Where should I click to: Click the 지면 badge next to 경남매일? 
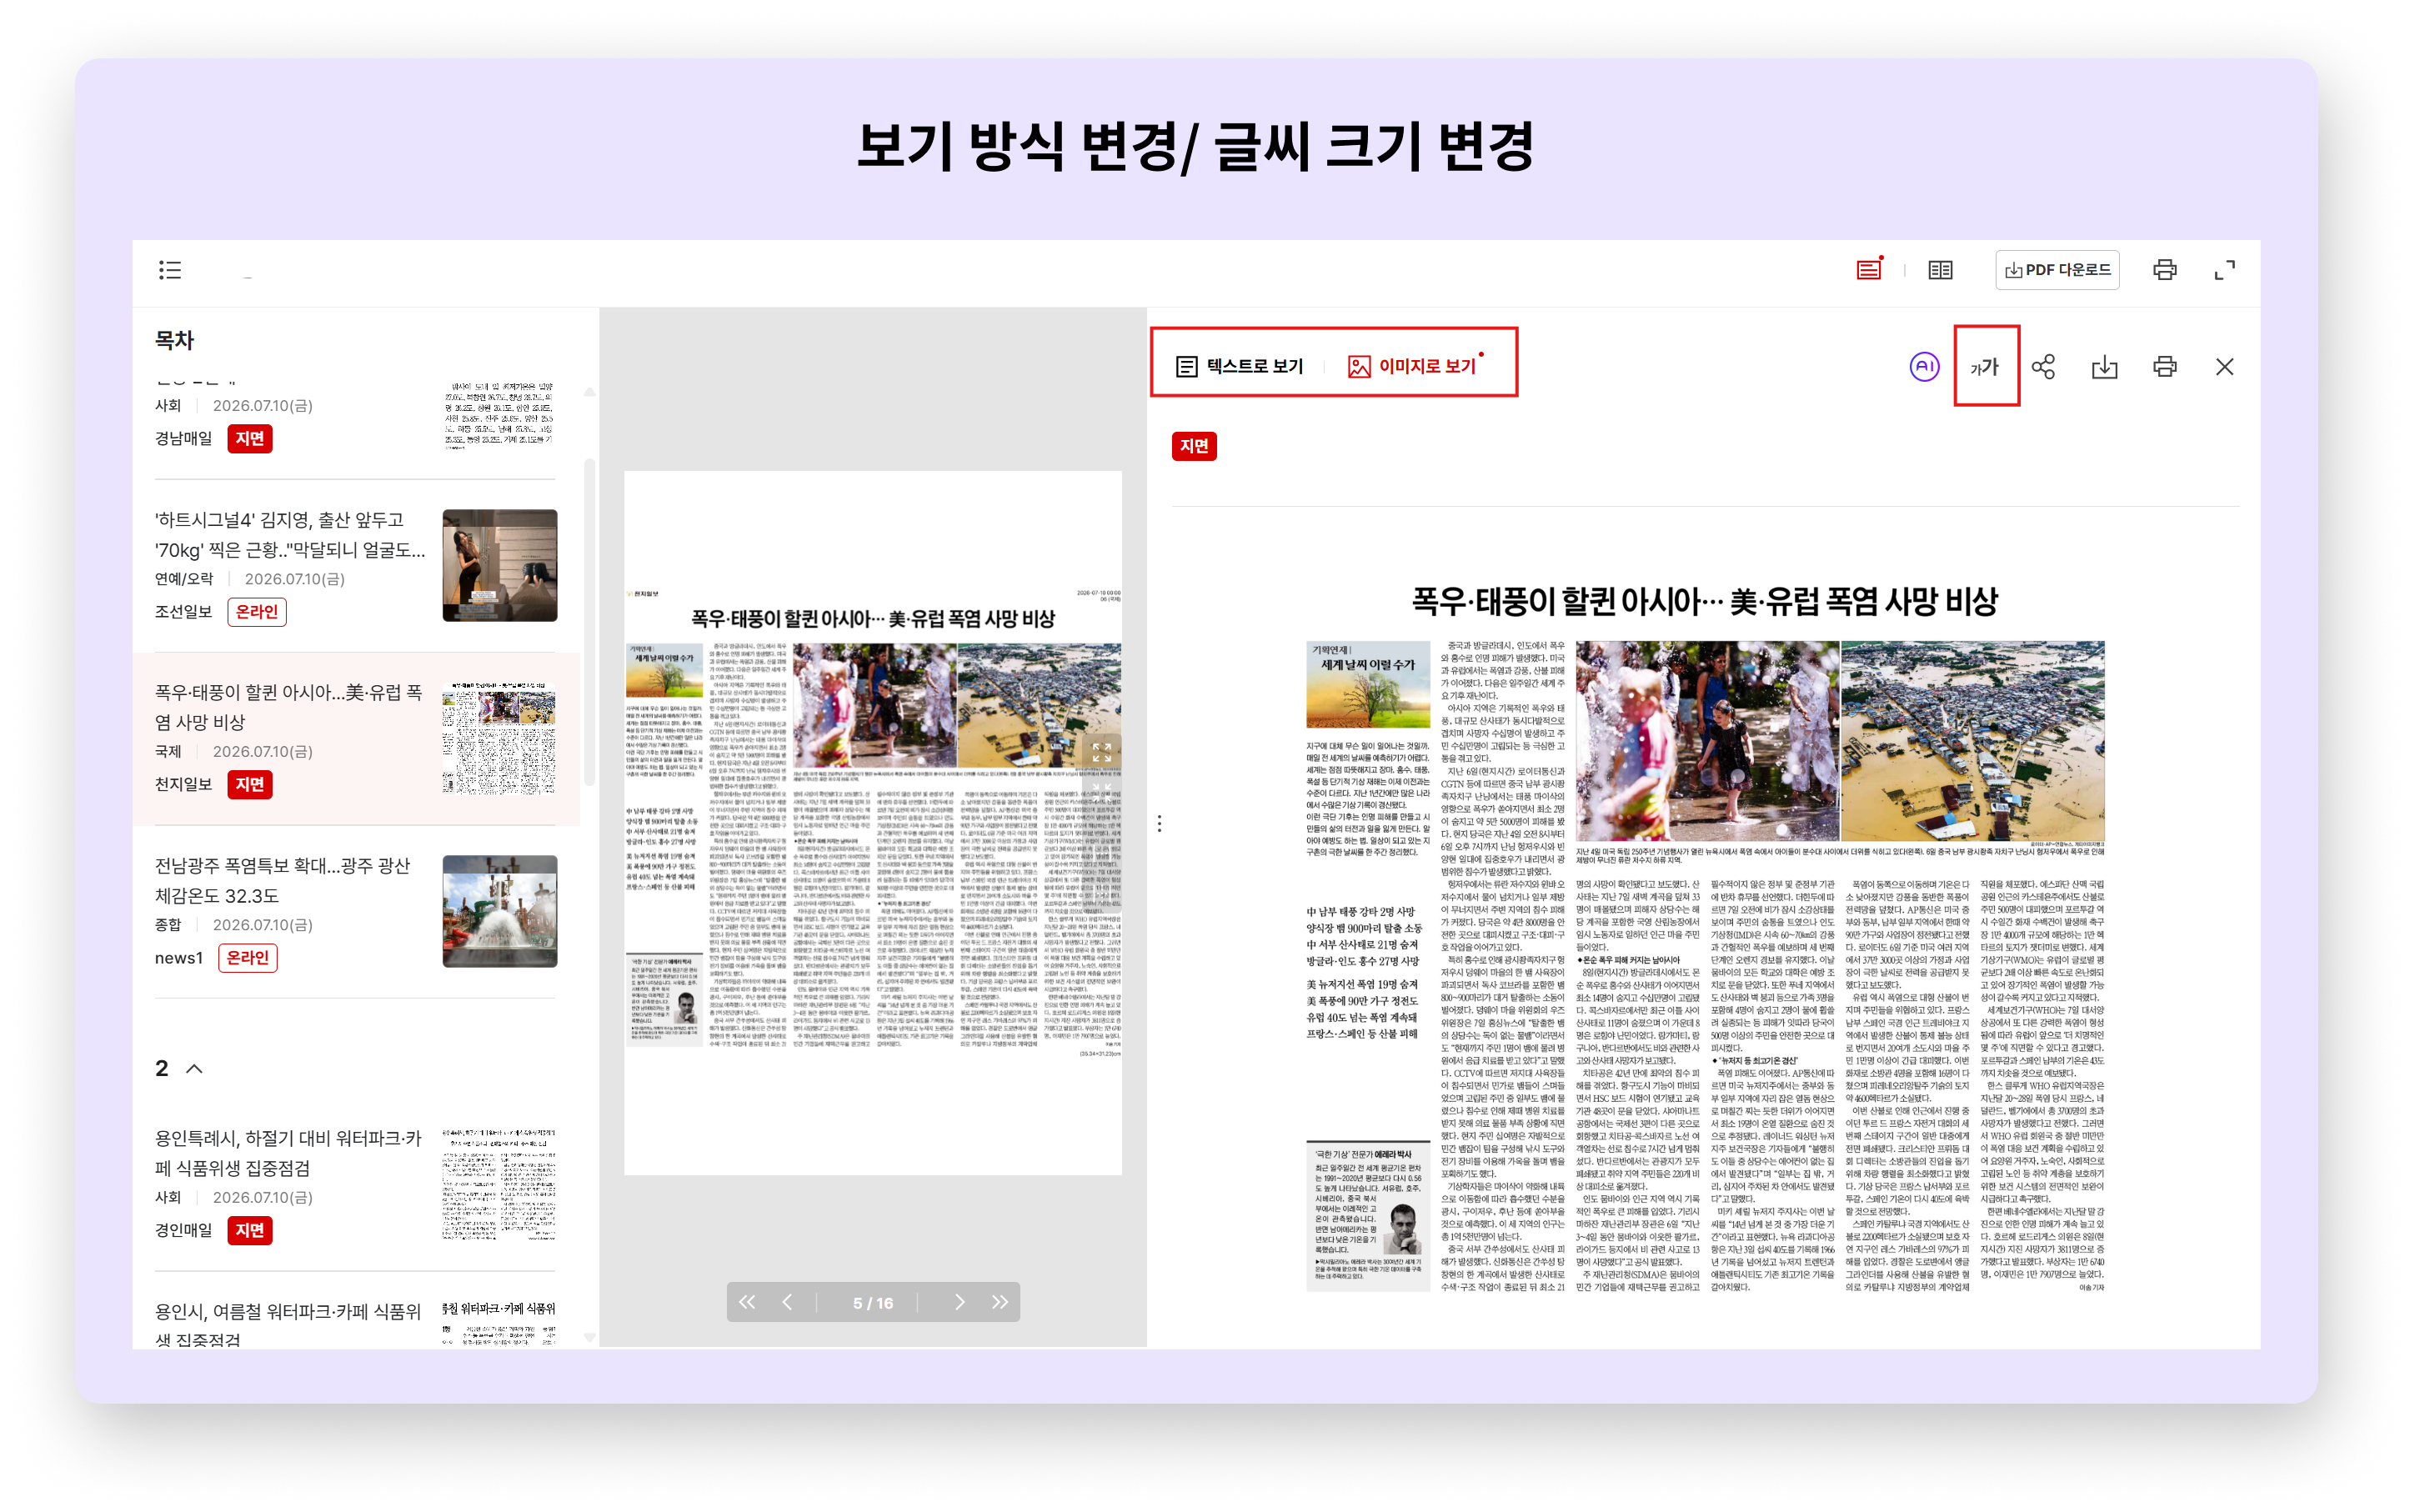pyautogui.click(x=250, y=438)
